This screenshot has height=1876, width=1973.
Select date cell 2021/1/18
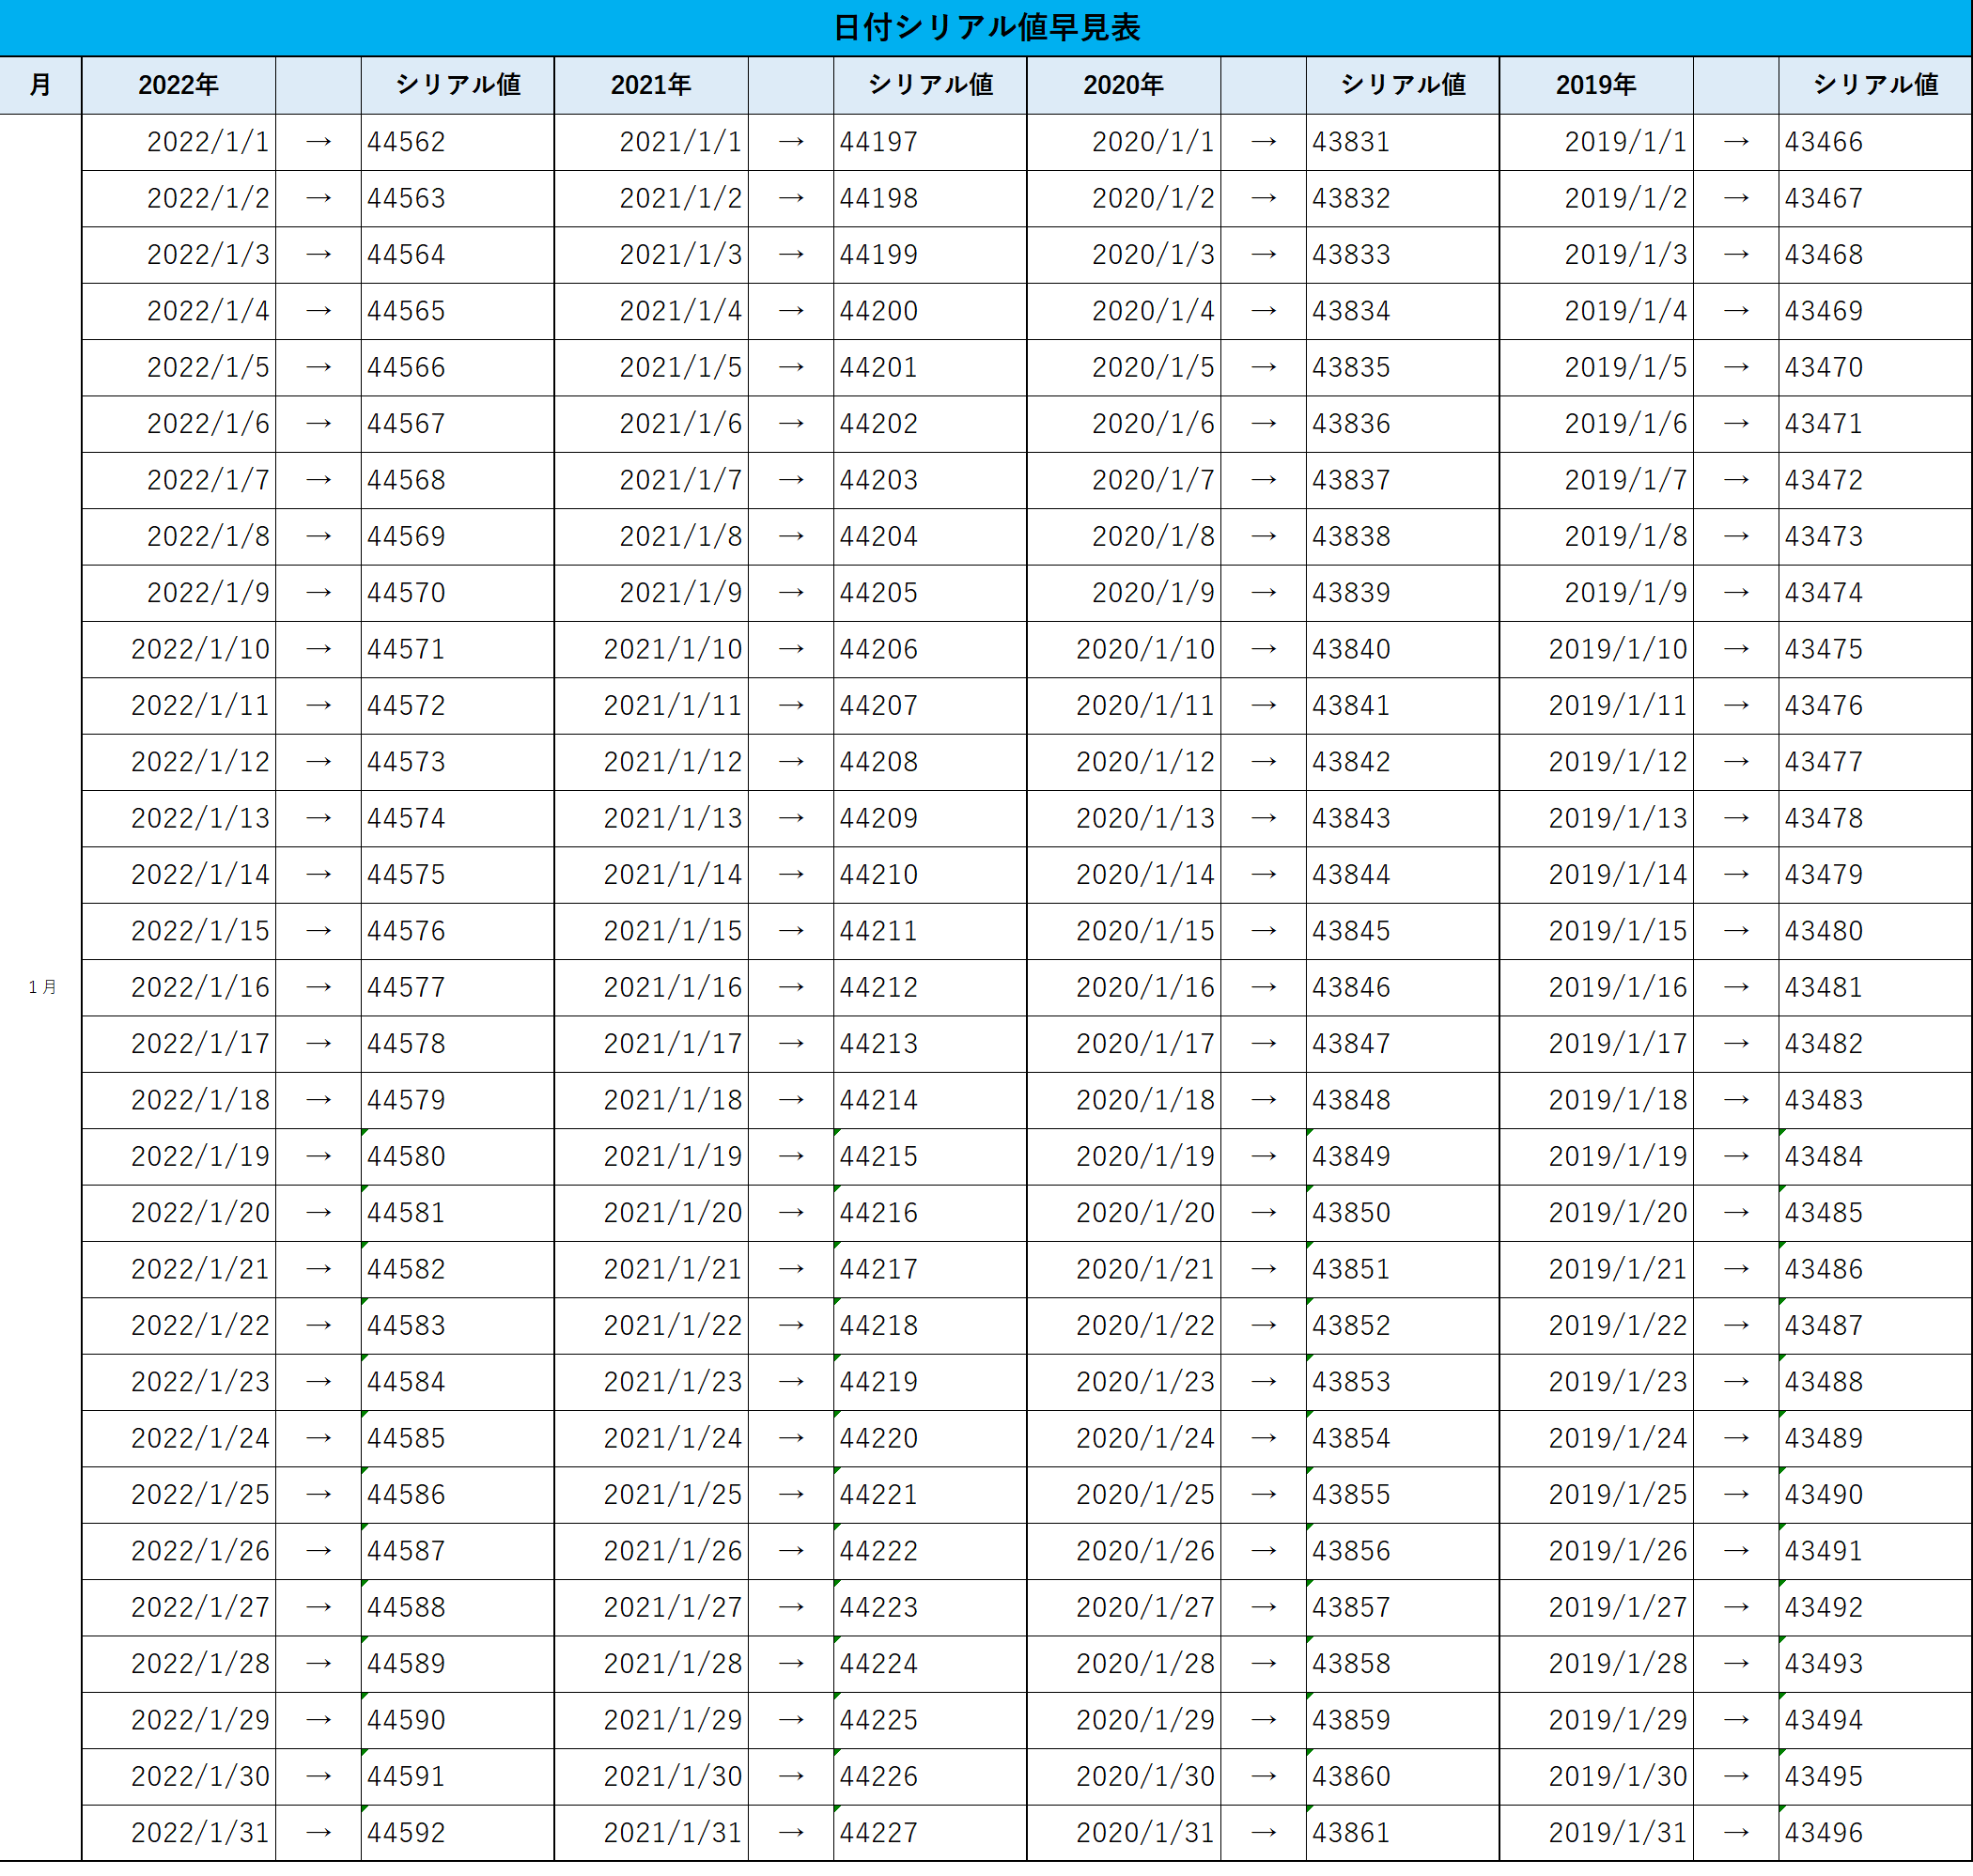tap(651, 1100)
